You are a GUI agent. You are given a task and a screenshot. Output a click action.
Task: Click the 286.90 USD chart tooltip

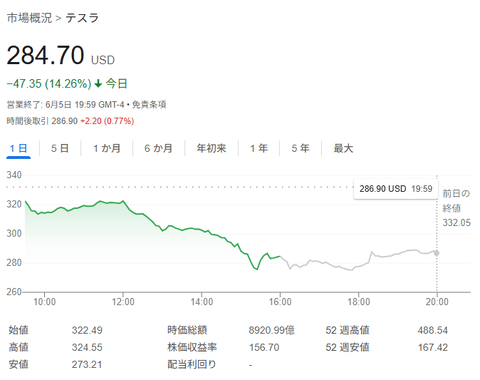click(x=396, y=189)
